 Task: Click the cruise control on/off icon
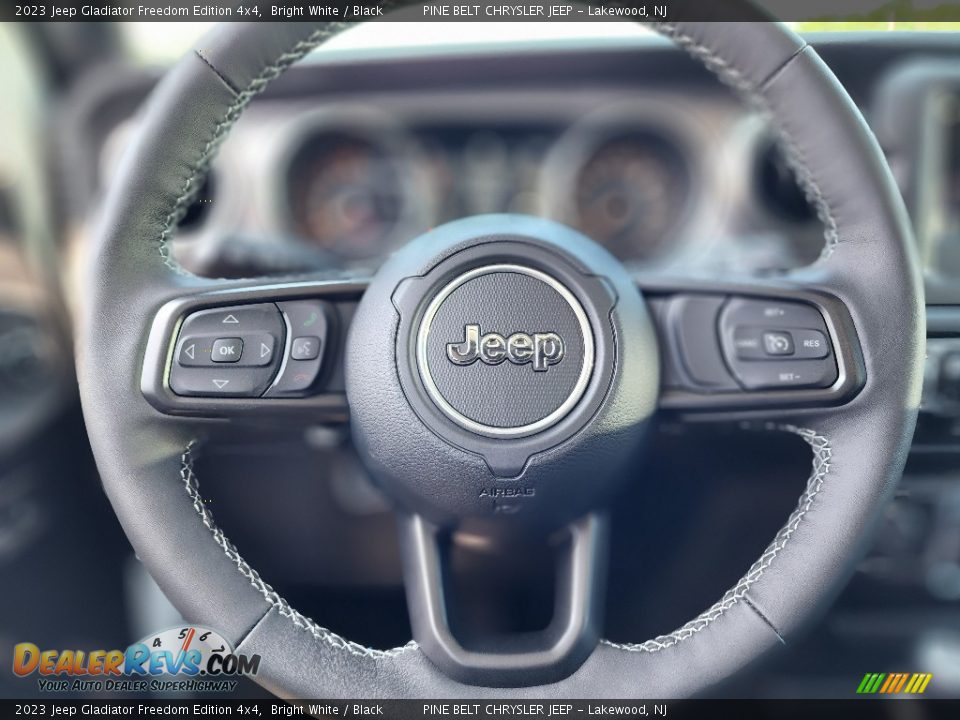[778, 343]
